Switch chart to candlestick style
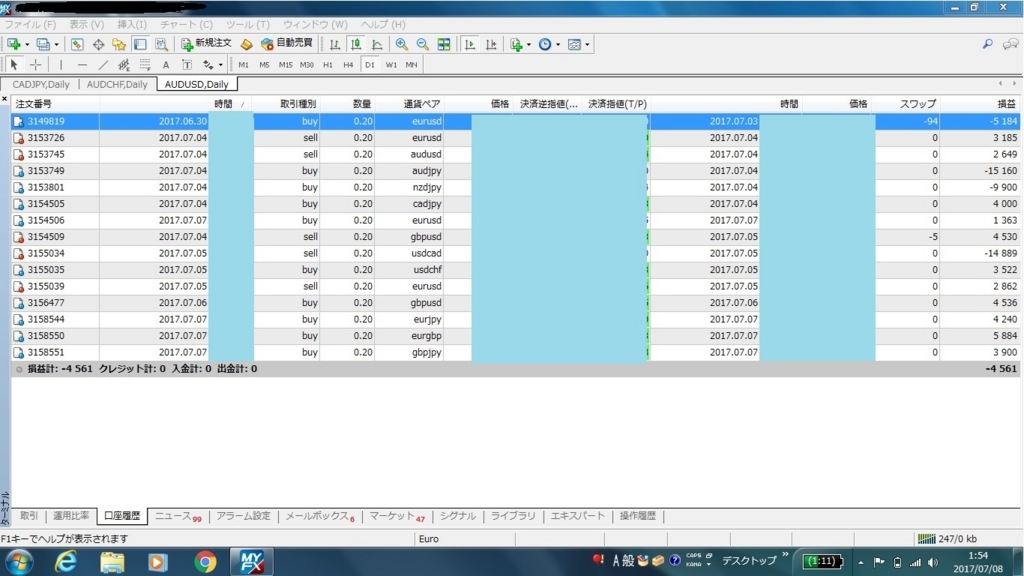This screenshot has width=1024, height=576. [x=356, y=44]
